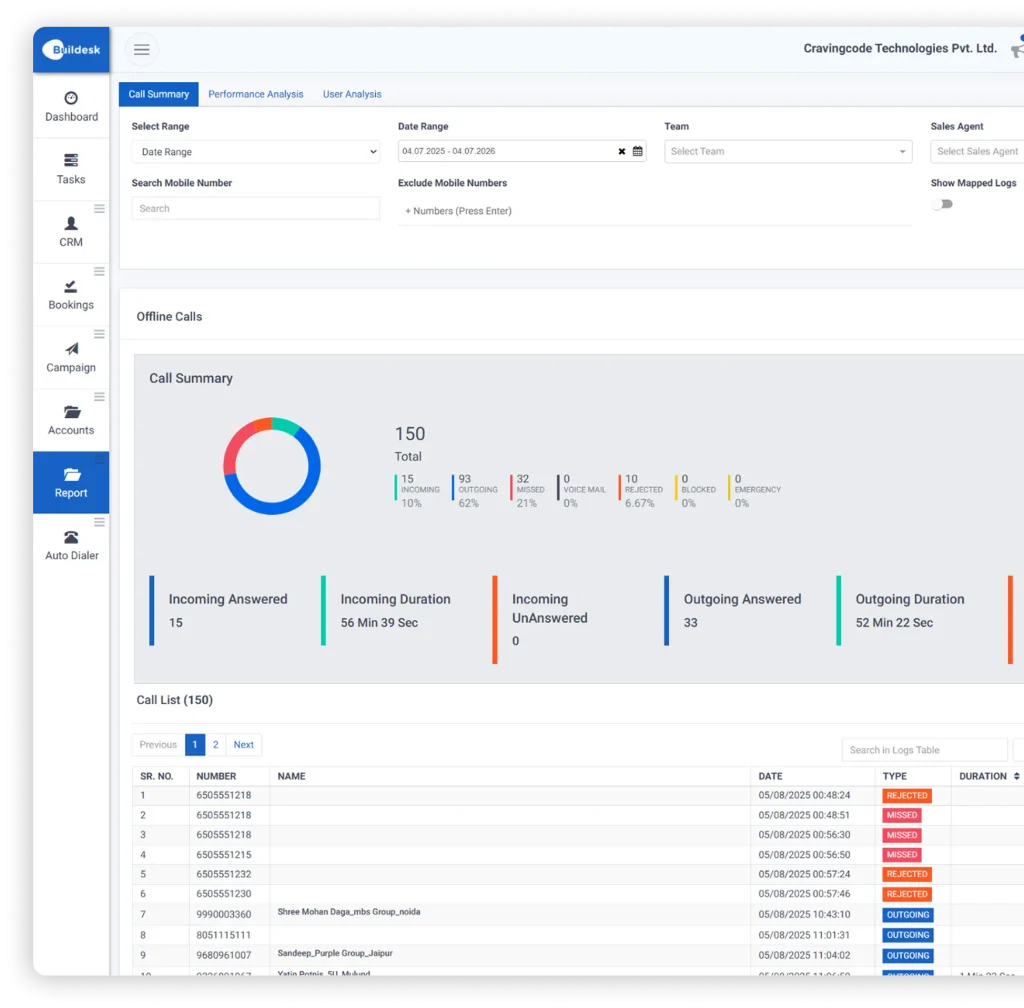Viewport: 1024px width, 1008px height.
Task: Switch to the User Analysis tab
Action: tap(352, 94)
